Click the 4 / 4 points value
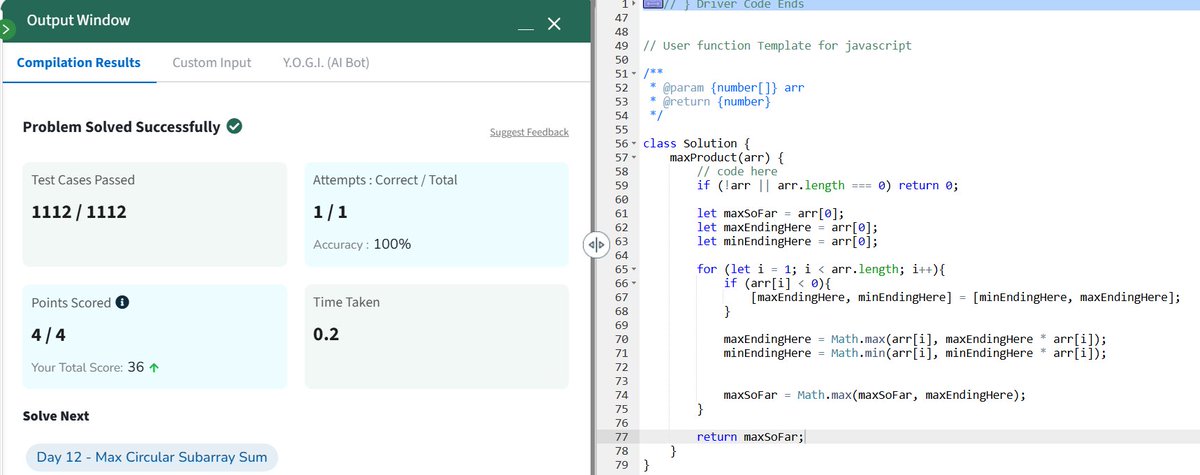 point(50,334)
